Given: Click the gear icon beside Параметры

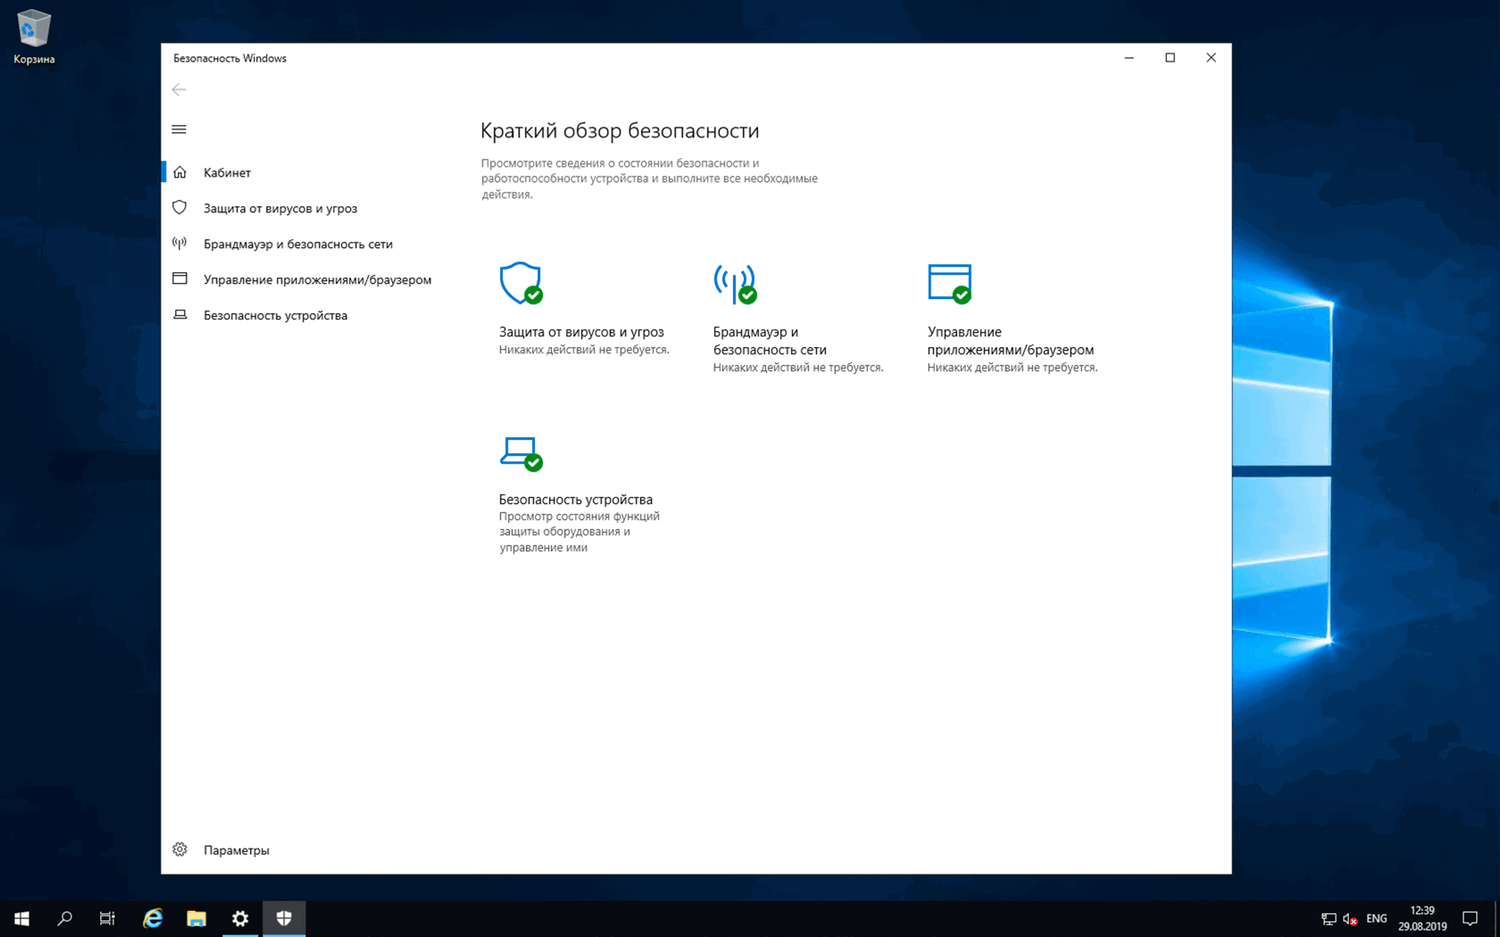Looking at the screenshot, I should [180, 849].
